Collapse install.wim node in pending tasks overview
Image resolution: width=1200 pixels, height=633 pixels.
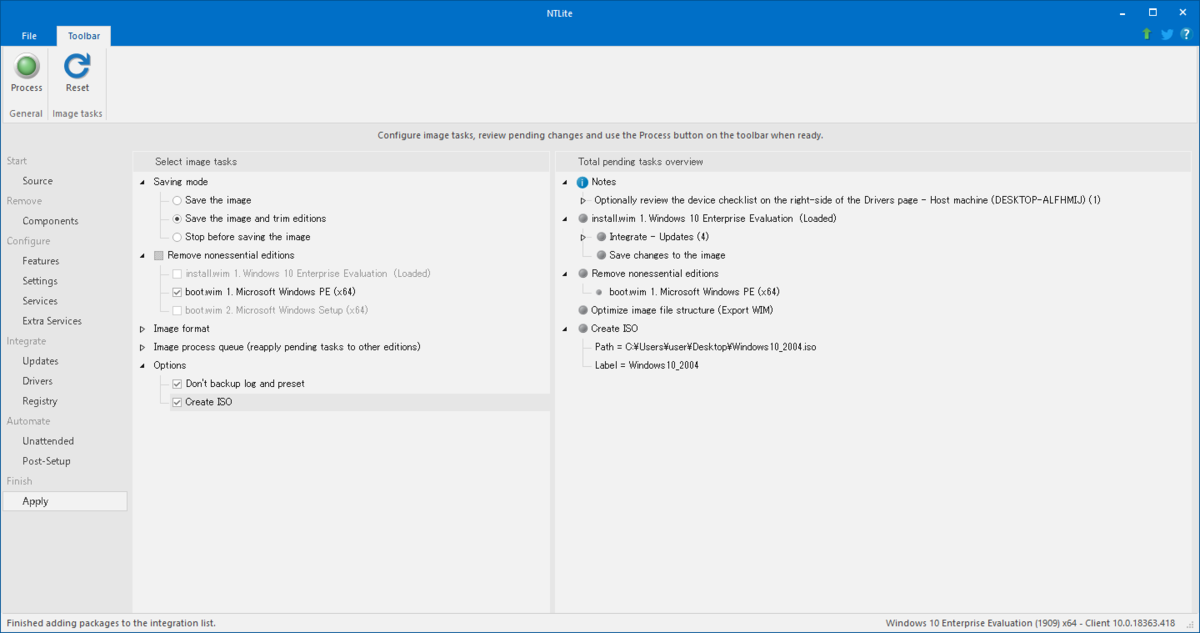[566, 218]
